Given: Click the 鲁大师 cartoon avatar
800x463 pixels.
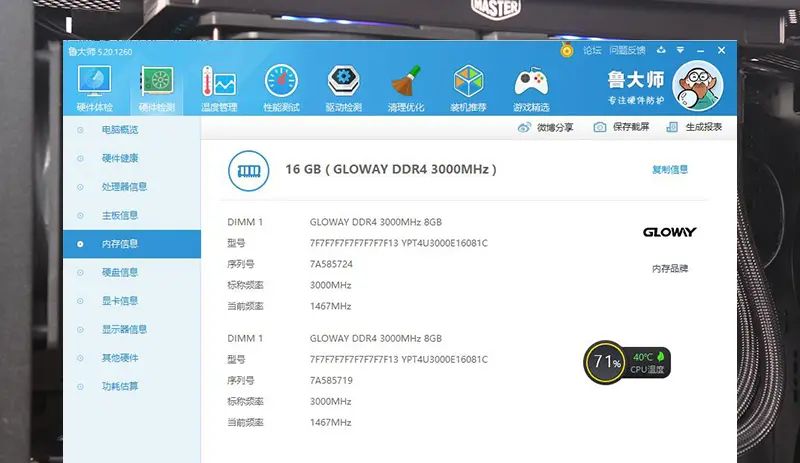Looking at the screenshot, I should point(698,86).
